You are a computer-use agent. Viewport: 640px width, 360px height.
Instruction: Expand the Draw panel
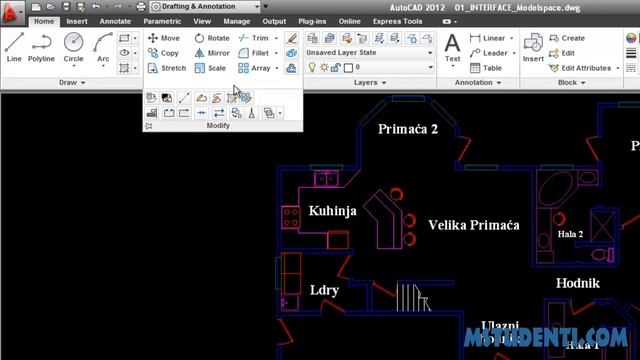pyautogui.click(x=72, y=83)
